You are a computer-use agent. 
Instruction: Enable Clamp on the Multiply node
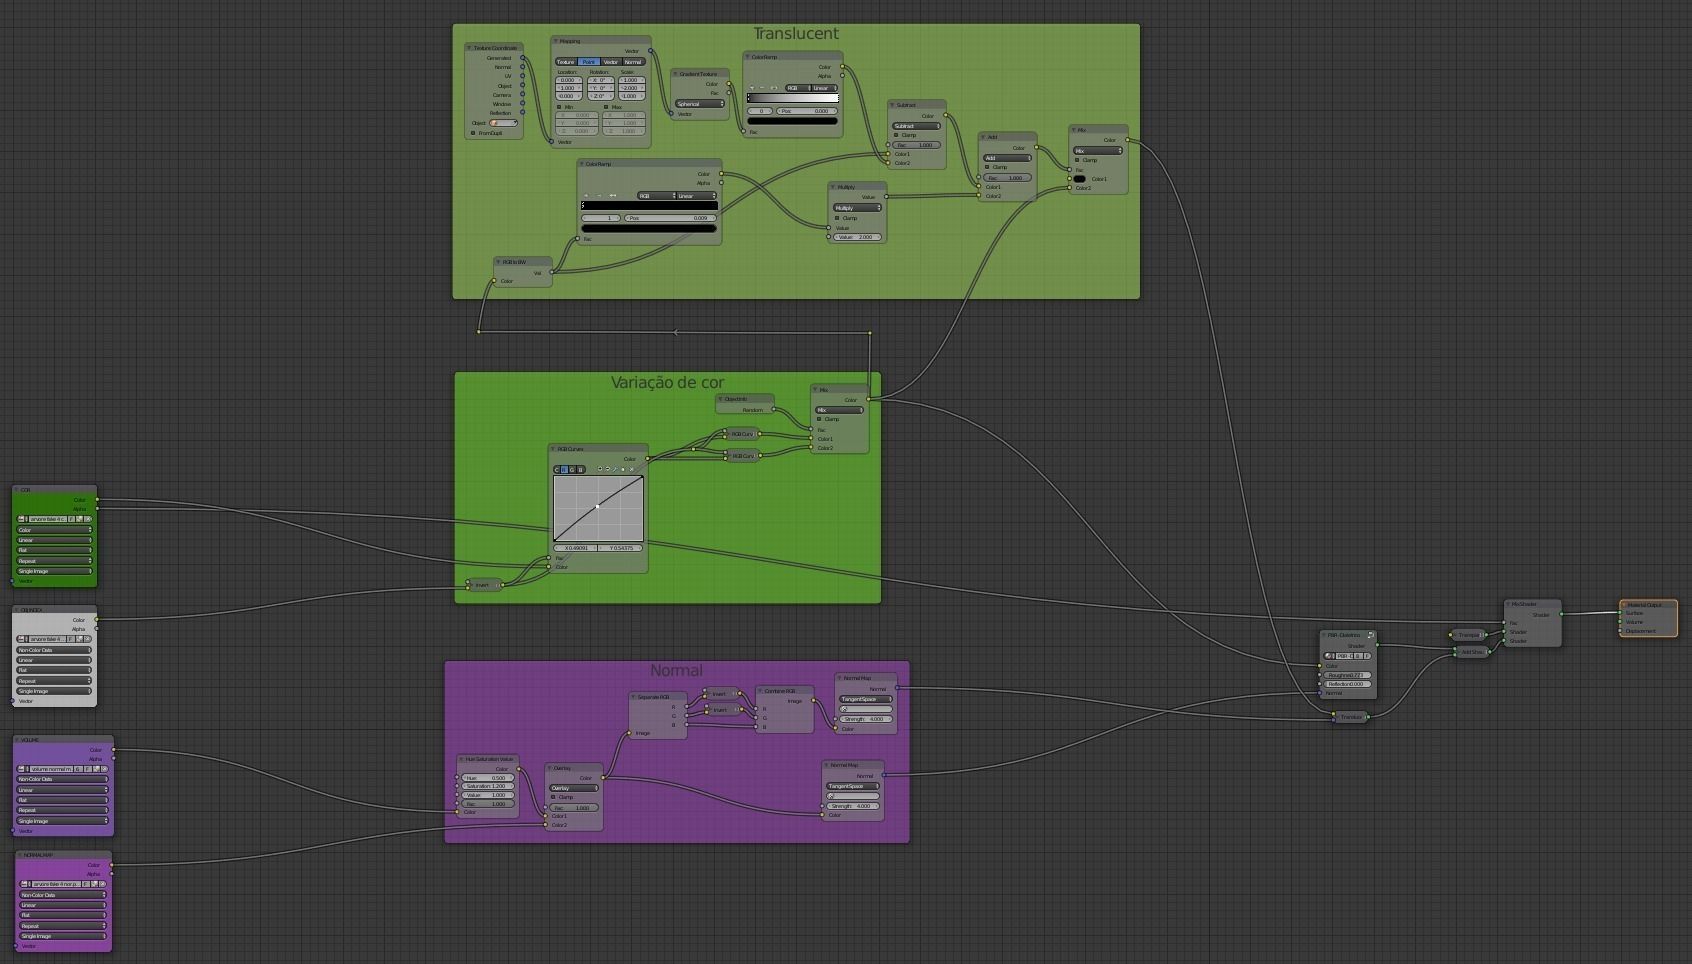click(x=837, y=218)
